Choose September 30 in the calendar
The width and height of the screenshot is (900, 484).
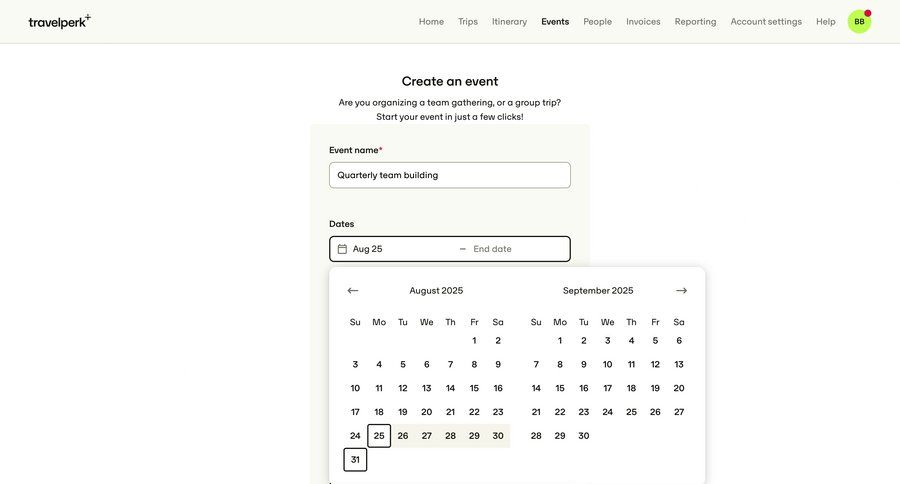point(584,436)
